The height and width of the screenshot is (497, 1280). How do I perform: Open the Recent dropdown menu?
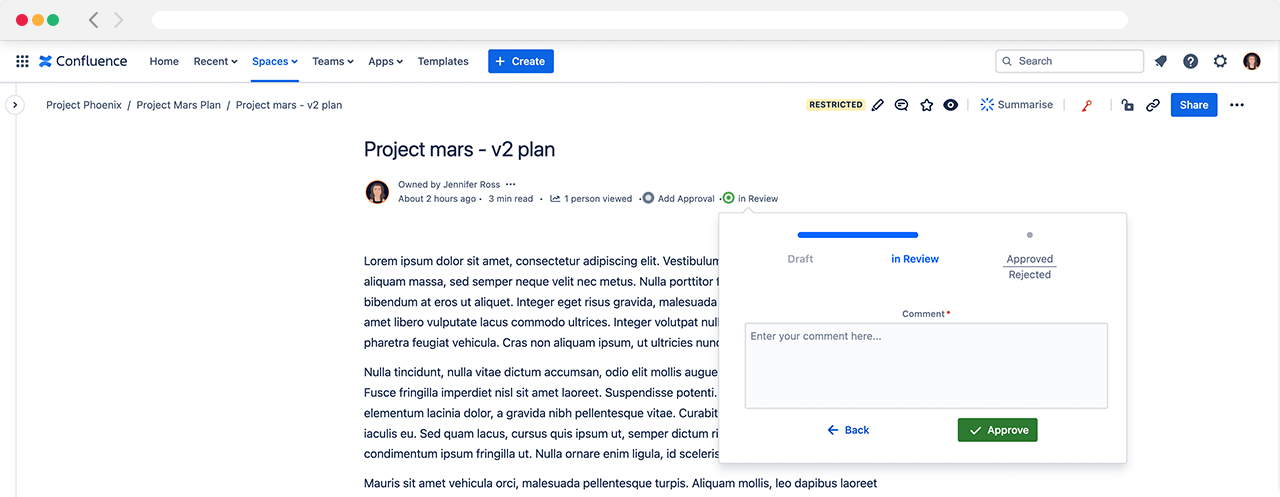coord(215,61)
